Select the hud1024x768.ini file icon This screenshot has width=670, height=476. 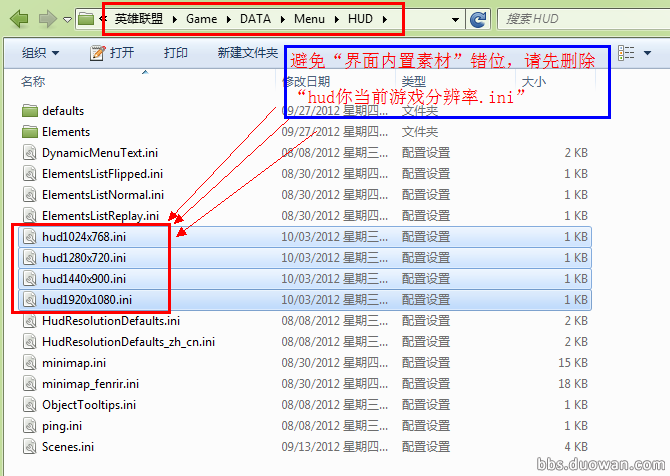coord(29,236)
